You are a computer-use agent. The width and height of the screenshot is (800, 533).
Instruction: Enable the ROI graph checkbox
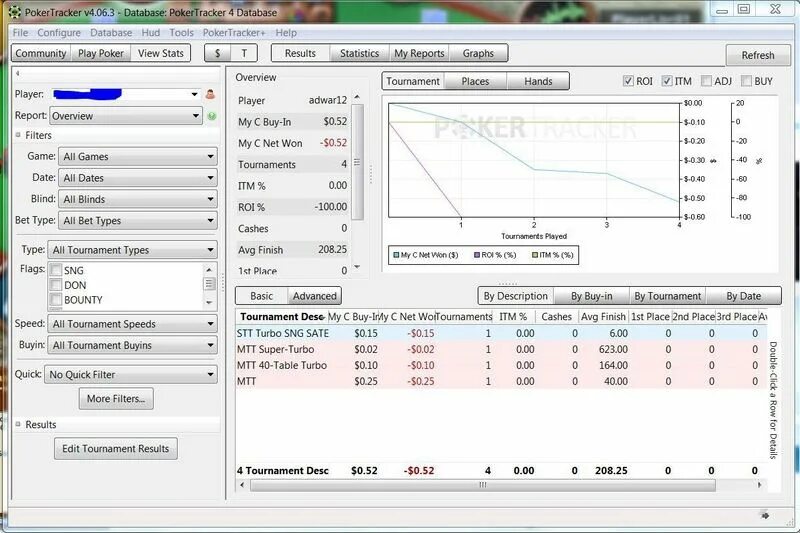pos(628,81)
